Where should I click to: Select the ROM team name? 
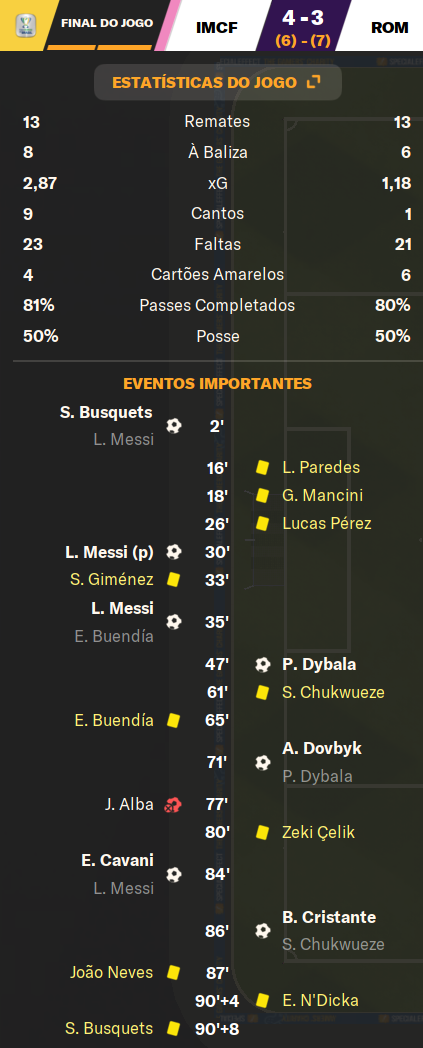point(390,27)
